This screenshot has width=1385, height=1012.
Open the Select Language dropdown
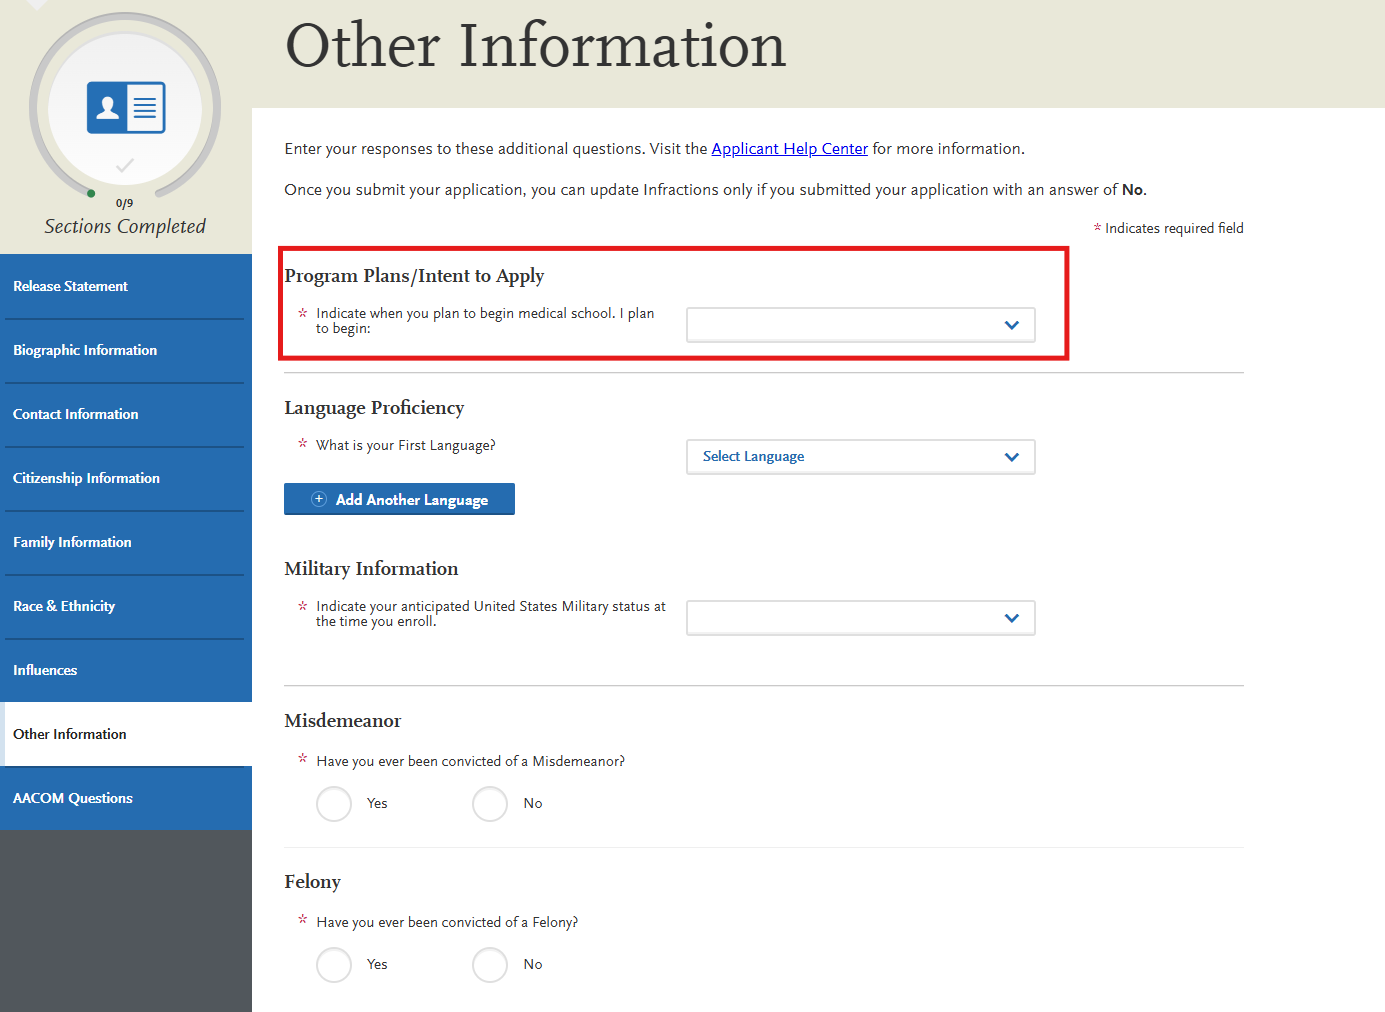click(x=860, y=456)
